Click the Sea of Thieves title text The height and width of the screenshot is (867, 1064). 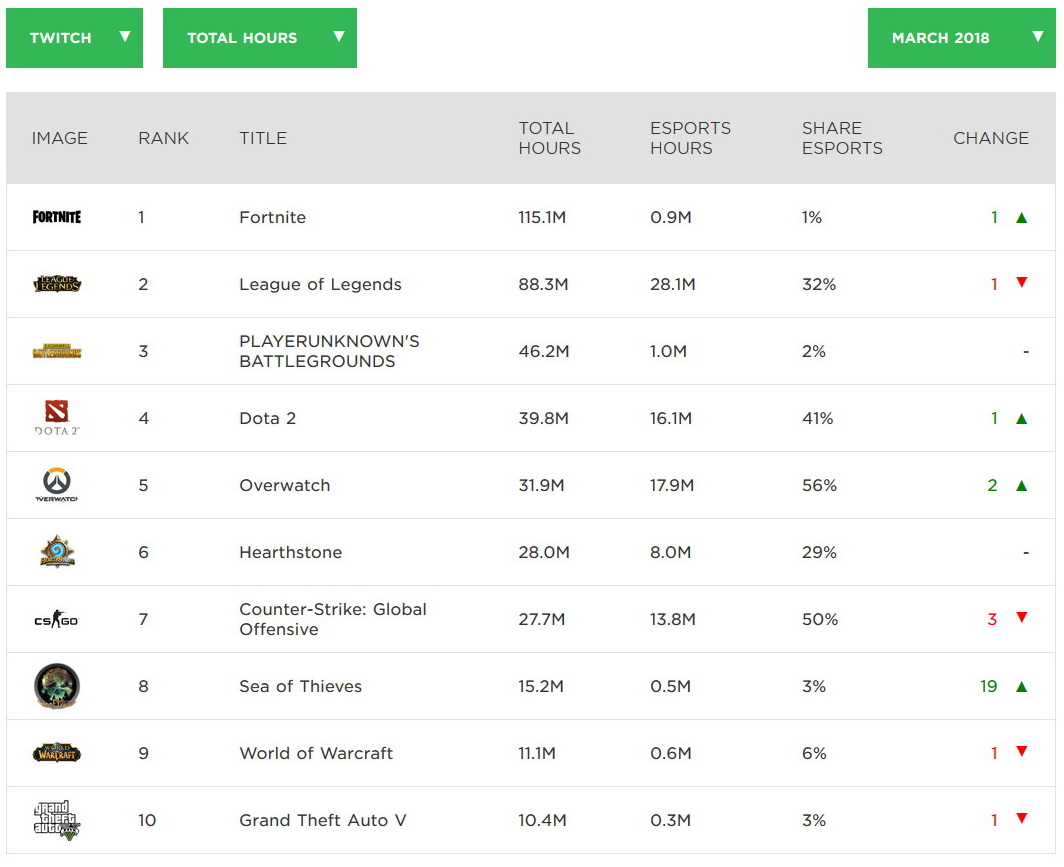tap(301, 686)
